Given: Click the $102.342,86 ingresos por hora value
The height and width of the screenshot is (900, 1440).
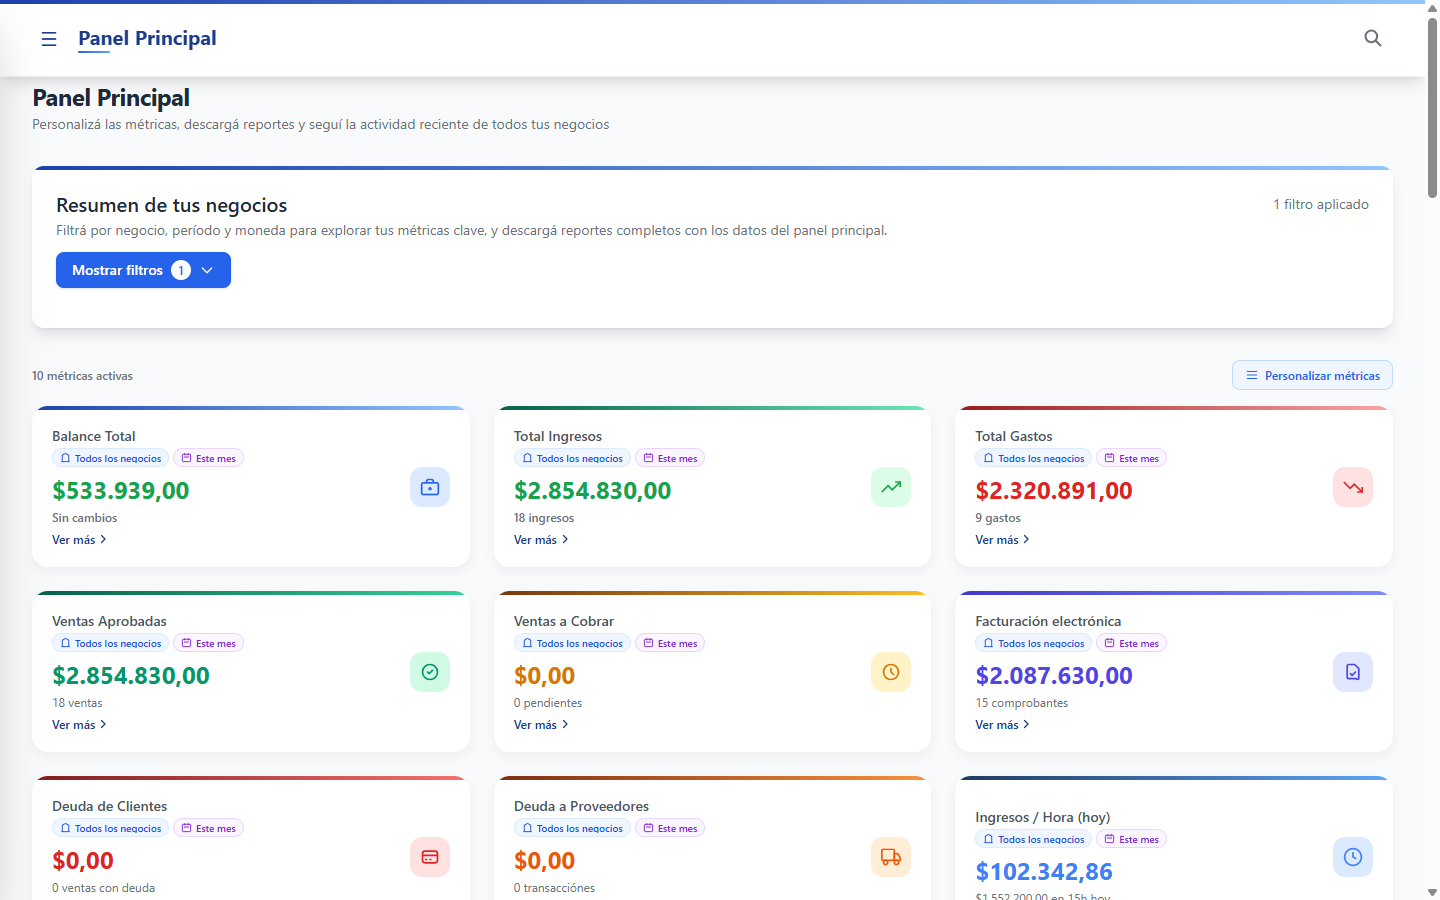Looking at the screenshot, I should (1044, 872).
